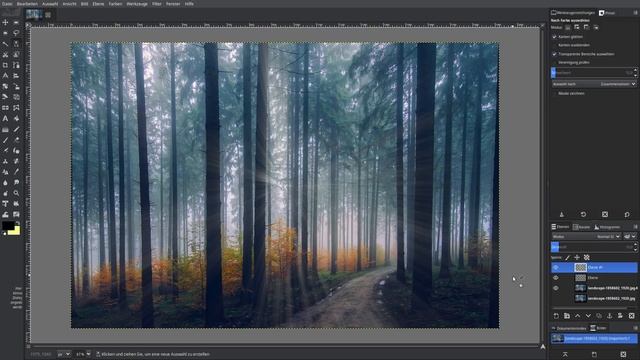The height and width of the screenshot is (360, 640).
Task: Select the bottom landscape jpg layer row
Action: pos(594,298)
